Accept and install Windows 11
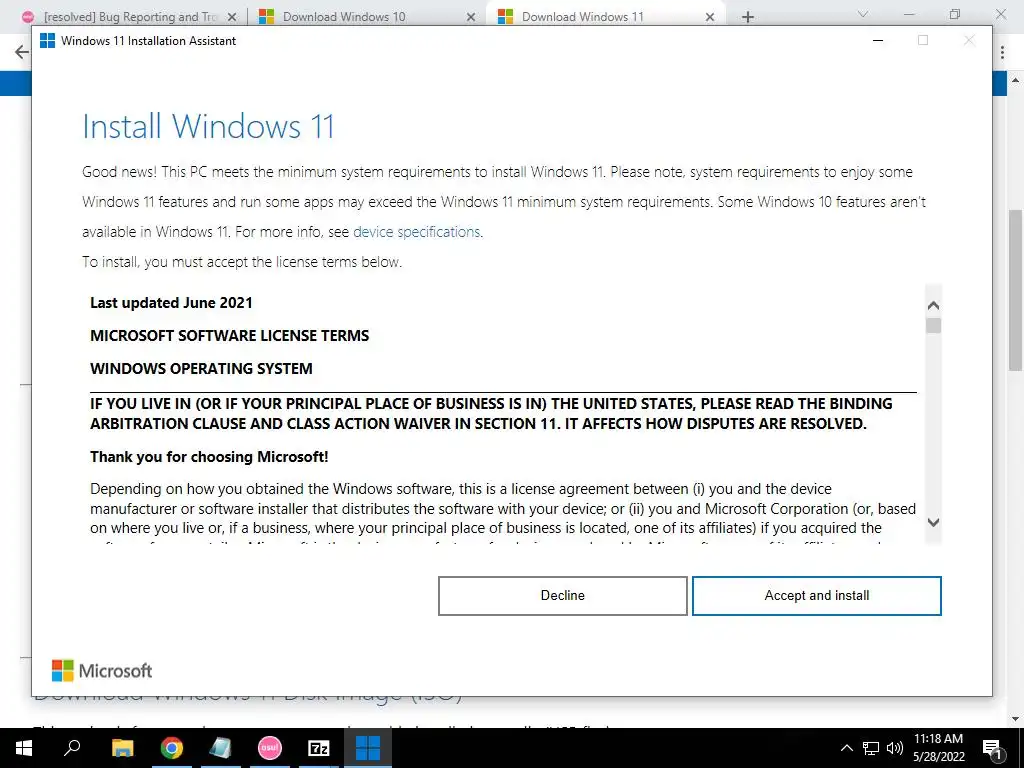Viewport: 1024px width, 768px height. [816, 596]
